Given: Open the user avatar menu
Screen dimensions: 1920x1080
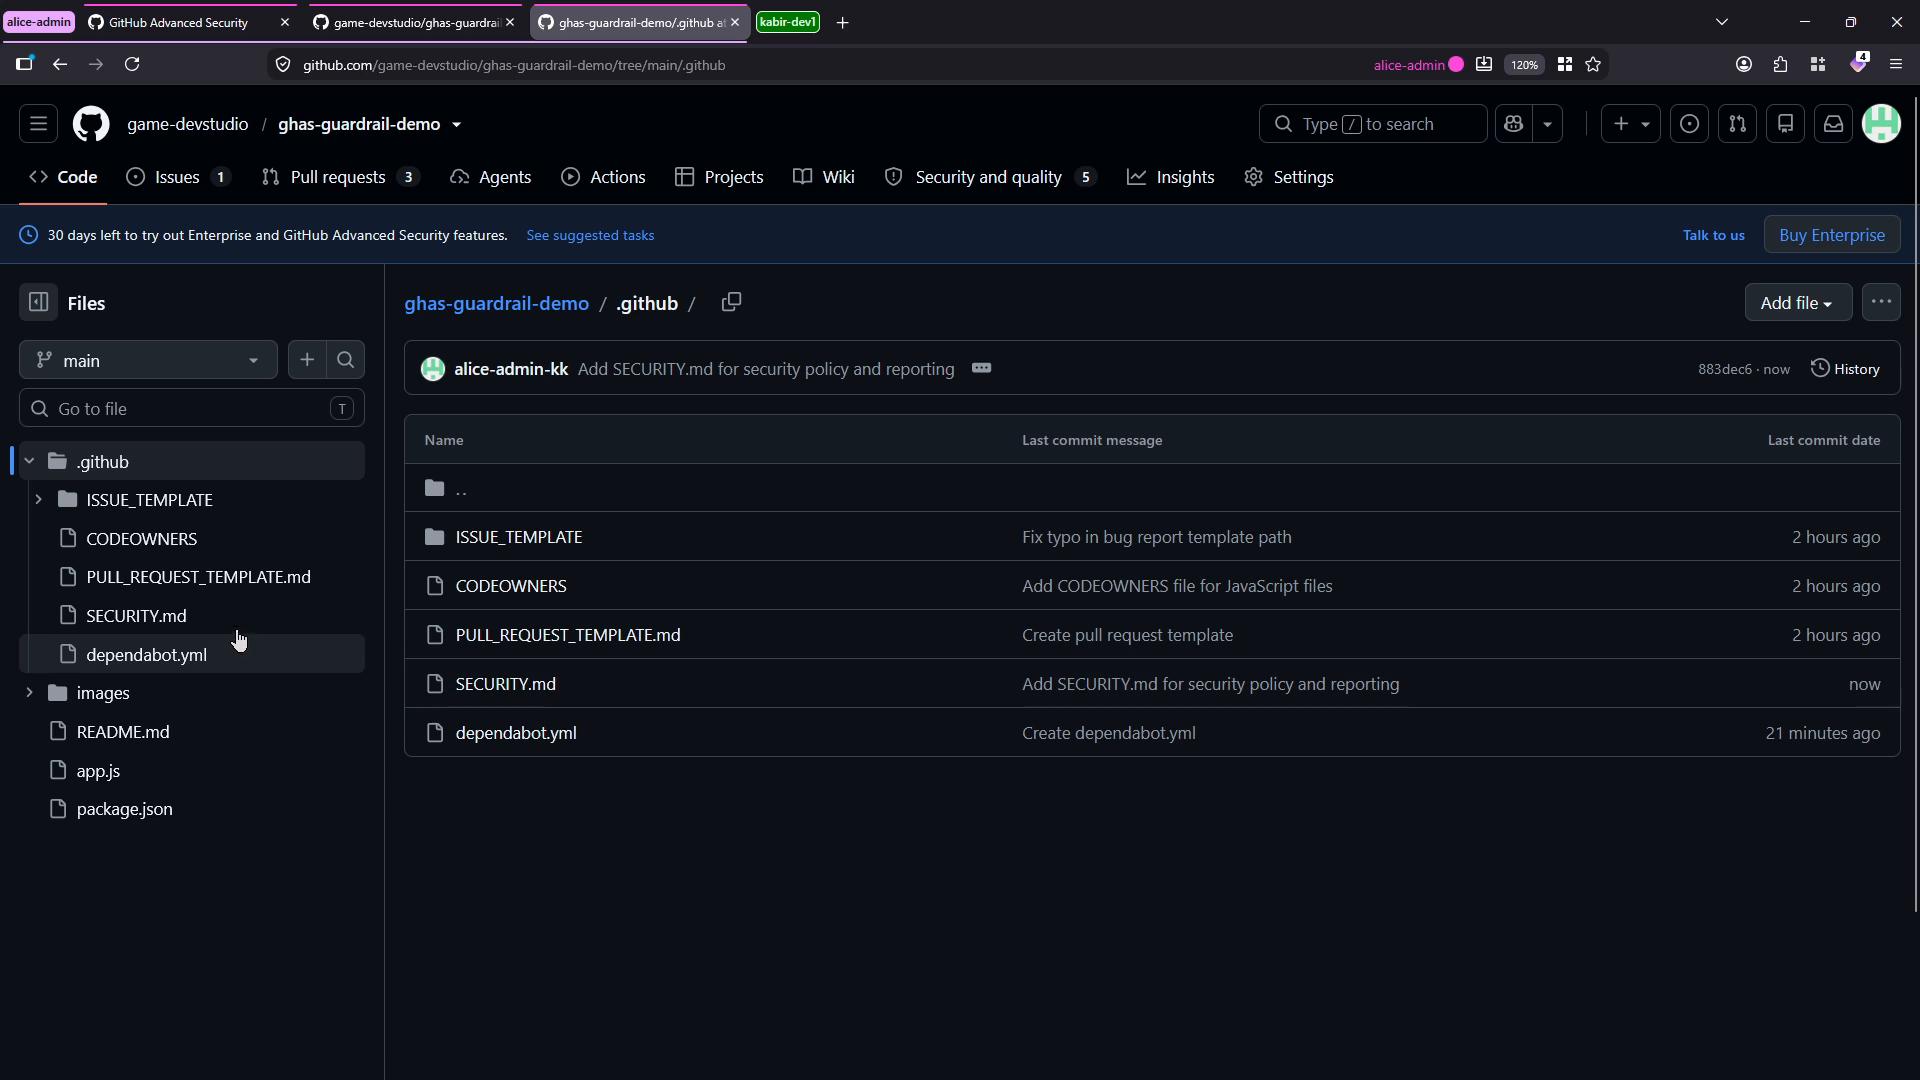Looking at the screenshot, I should point(1881,124).
